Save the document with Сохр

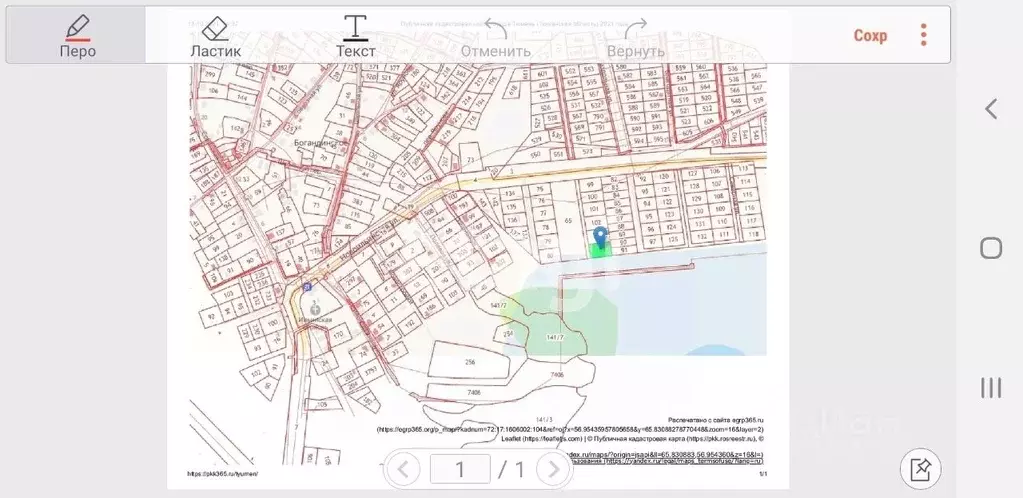click(870, 35)
